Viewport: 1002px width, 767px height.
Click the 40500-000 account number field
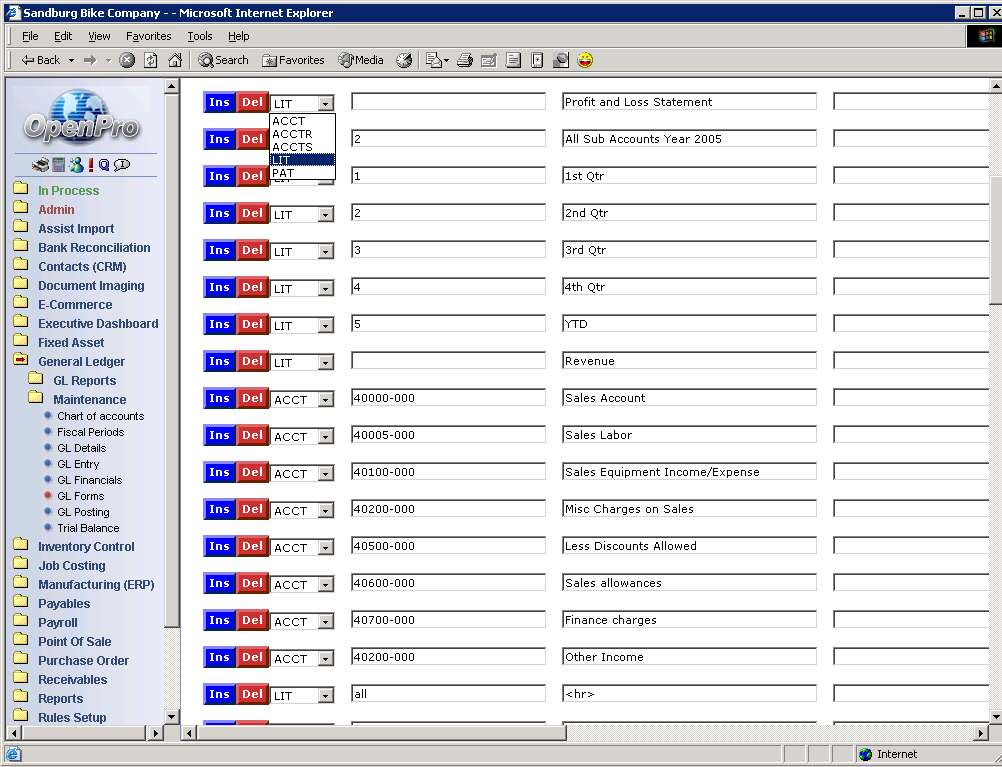coord(448,546)
